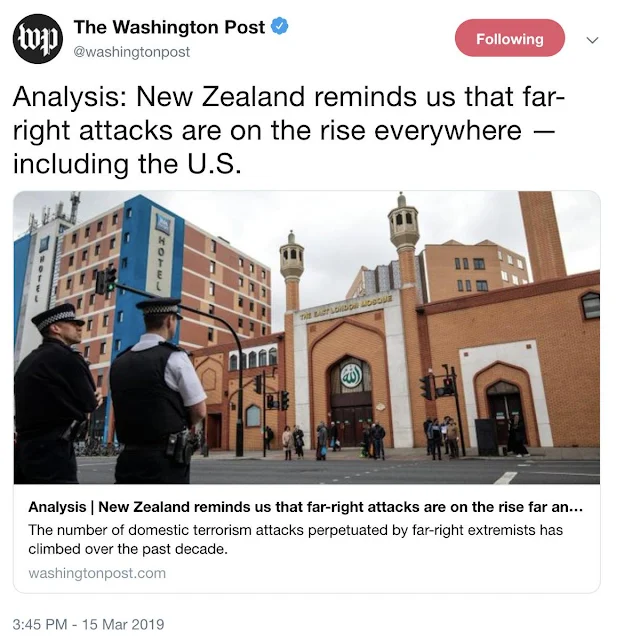This screenshot has width=624, height=640.
Task: Open The Washington Post display name
Action: [x=169, y=27]
